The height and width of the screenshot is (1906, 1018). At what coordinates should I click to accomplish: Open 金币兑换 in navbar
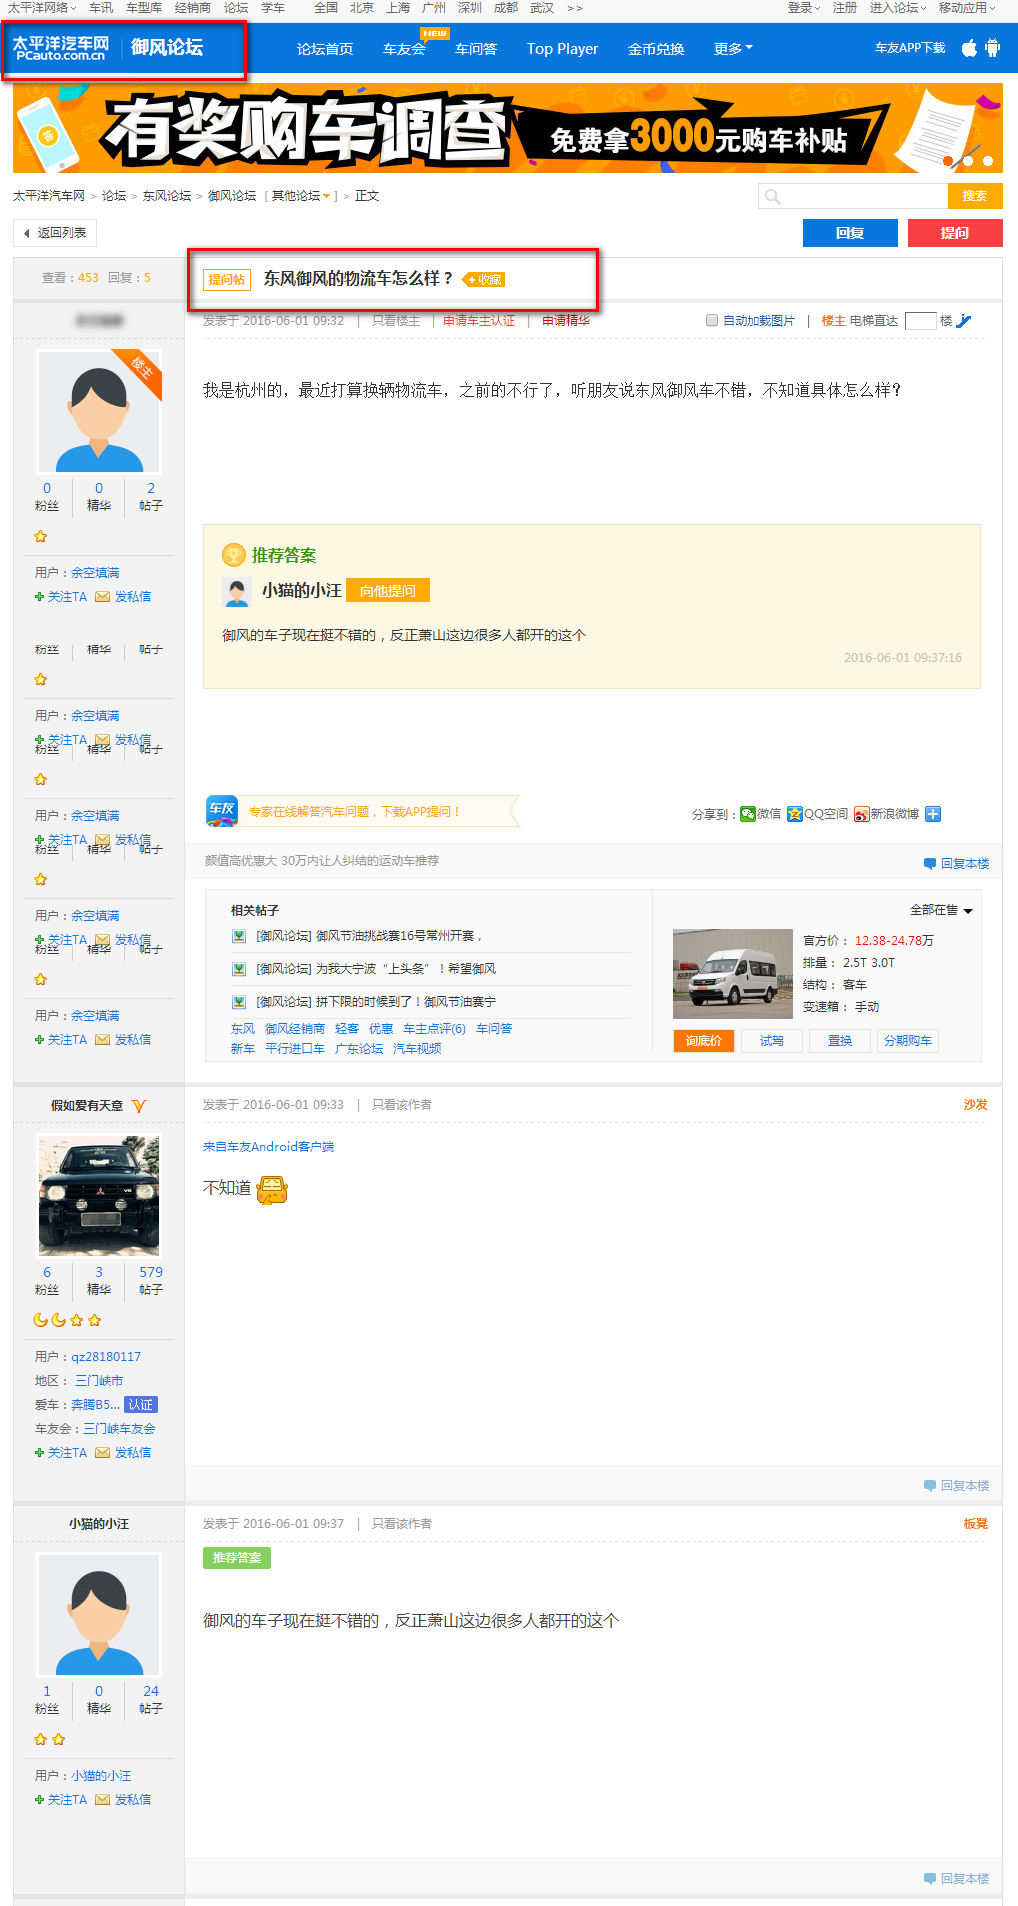pos(656,49)
